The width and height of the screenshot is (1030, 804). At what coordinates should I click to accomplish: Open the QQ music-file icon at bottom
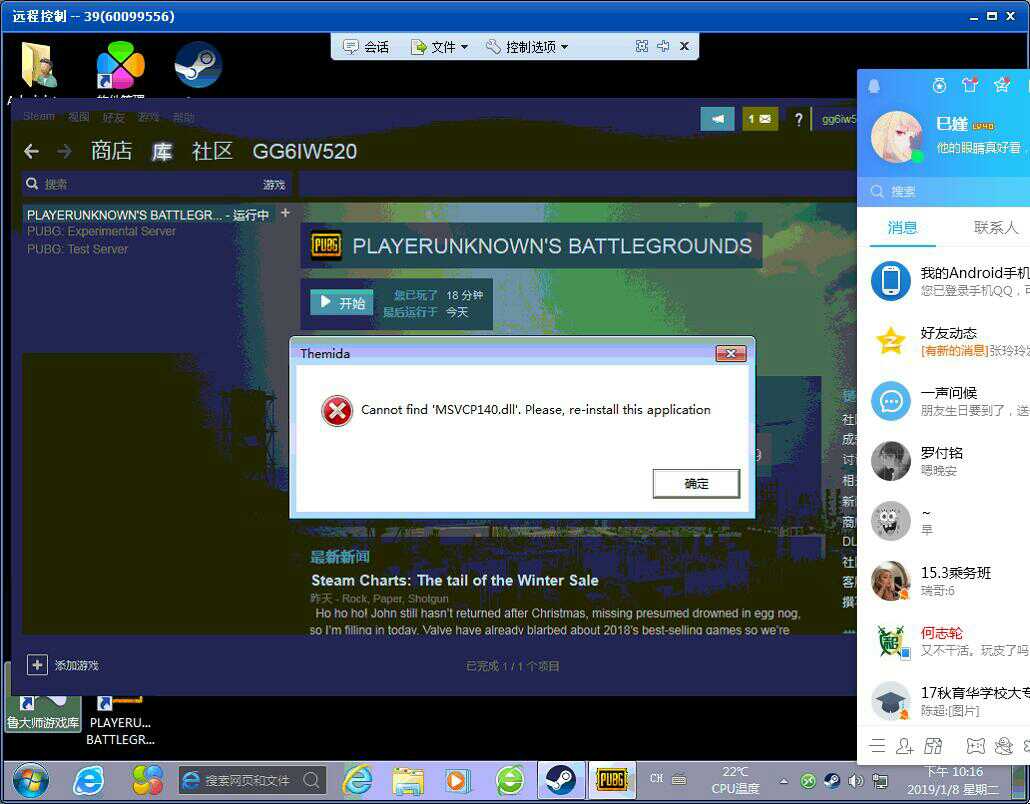(933, 746)
